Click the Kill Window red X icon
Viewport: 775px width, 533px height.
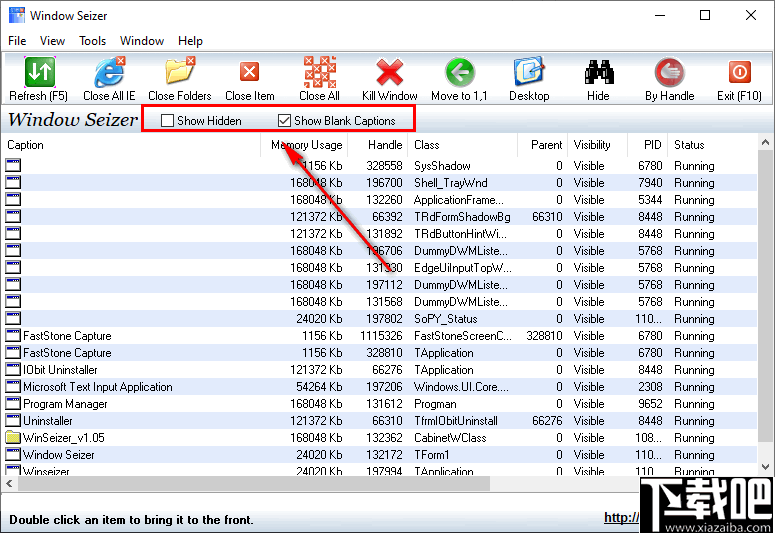[x=389, y=72]
